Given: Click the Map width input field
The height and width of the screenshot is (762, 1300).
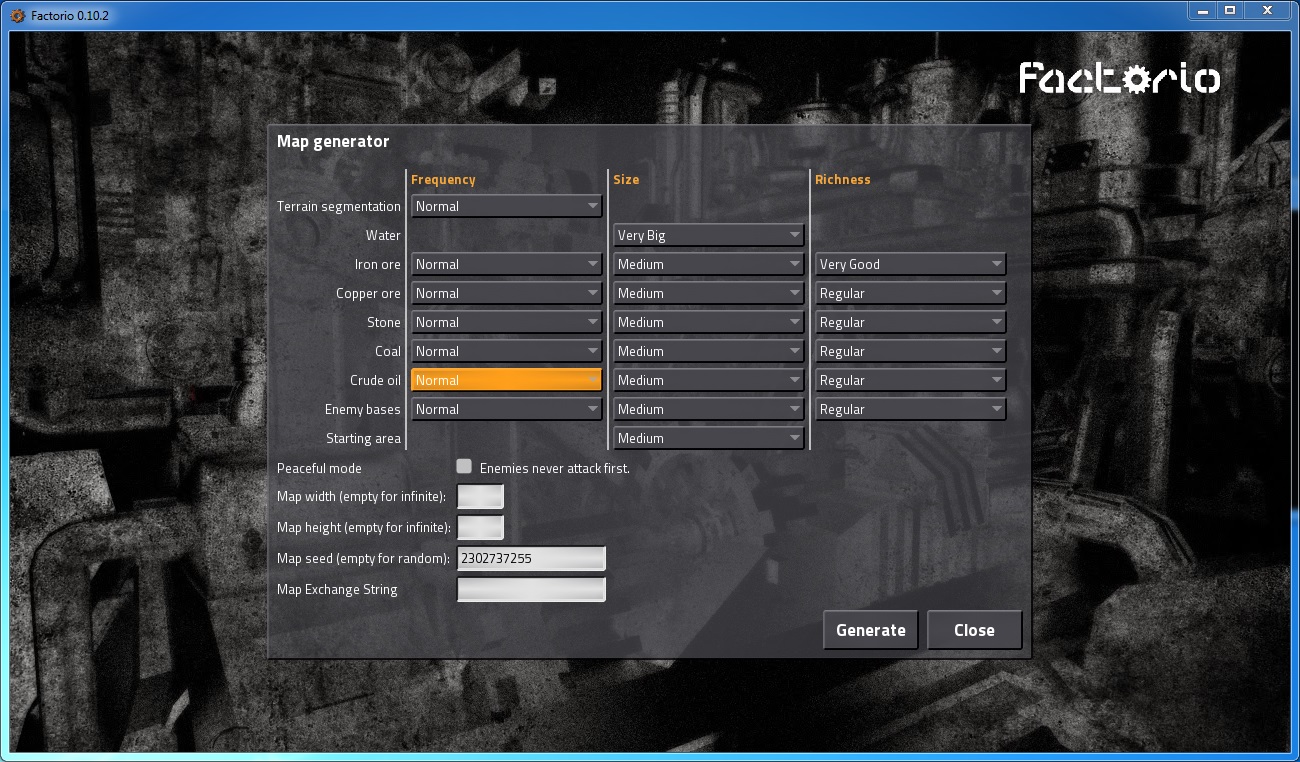Looking at the screenshot, I should [x=480, y=497].
